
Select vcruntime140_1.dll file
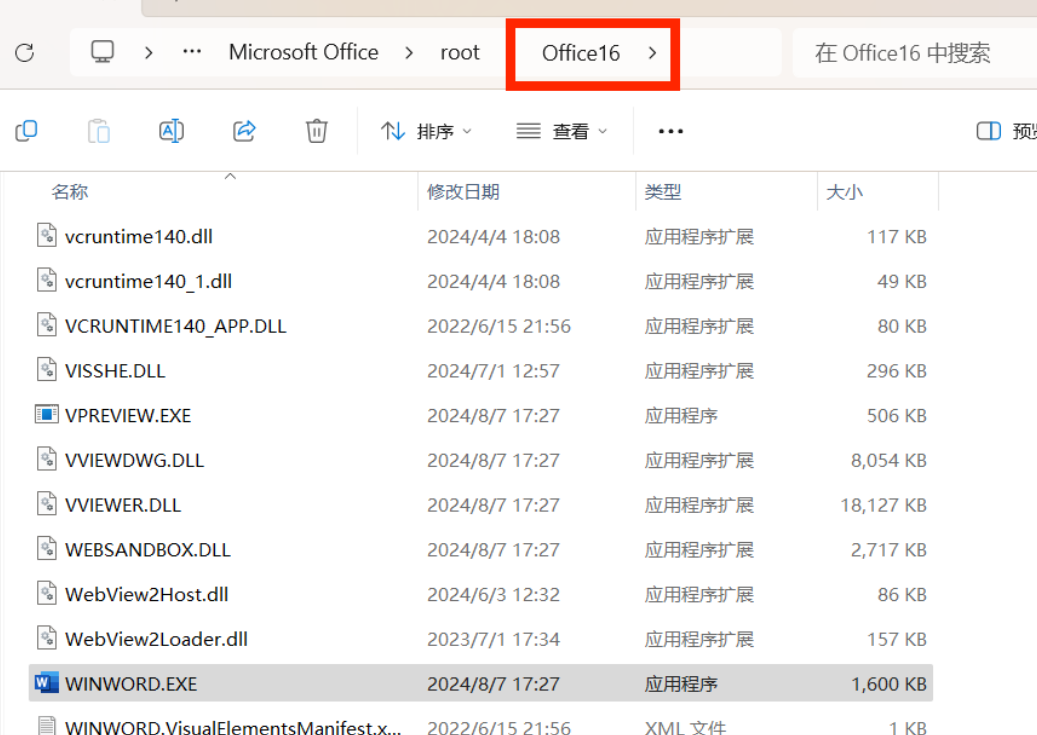pyautogui.click(x=148, y=282)
